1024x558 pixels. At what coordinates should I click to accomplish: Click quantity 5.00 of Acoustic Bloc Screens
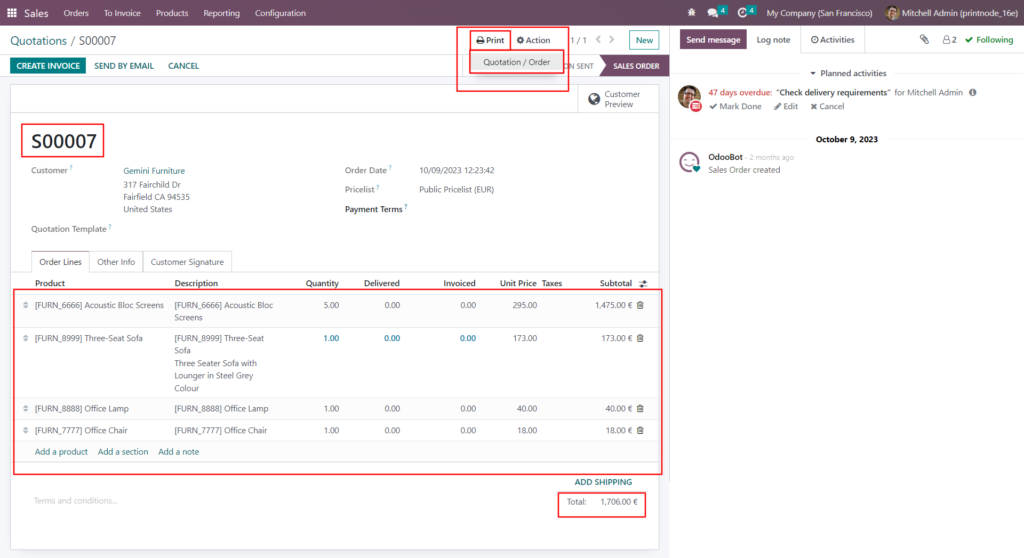(331, 305)
